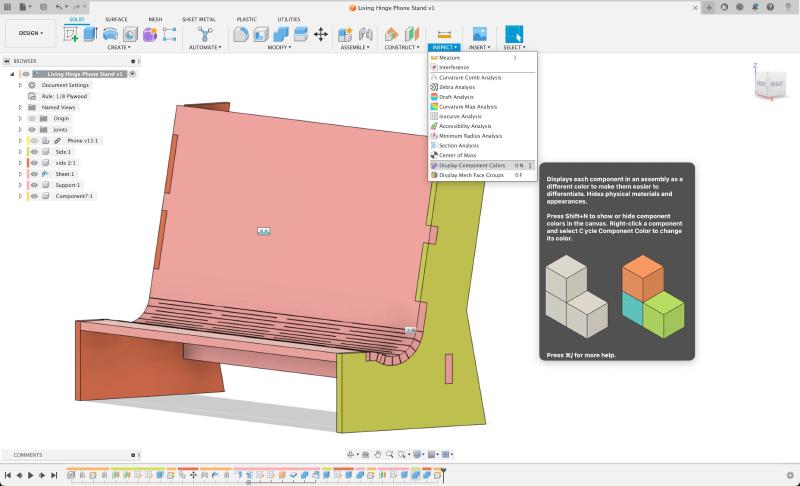Play the timeline
The width and height of the screenshot is (800, 486).
(x=31, y=475)
